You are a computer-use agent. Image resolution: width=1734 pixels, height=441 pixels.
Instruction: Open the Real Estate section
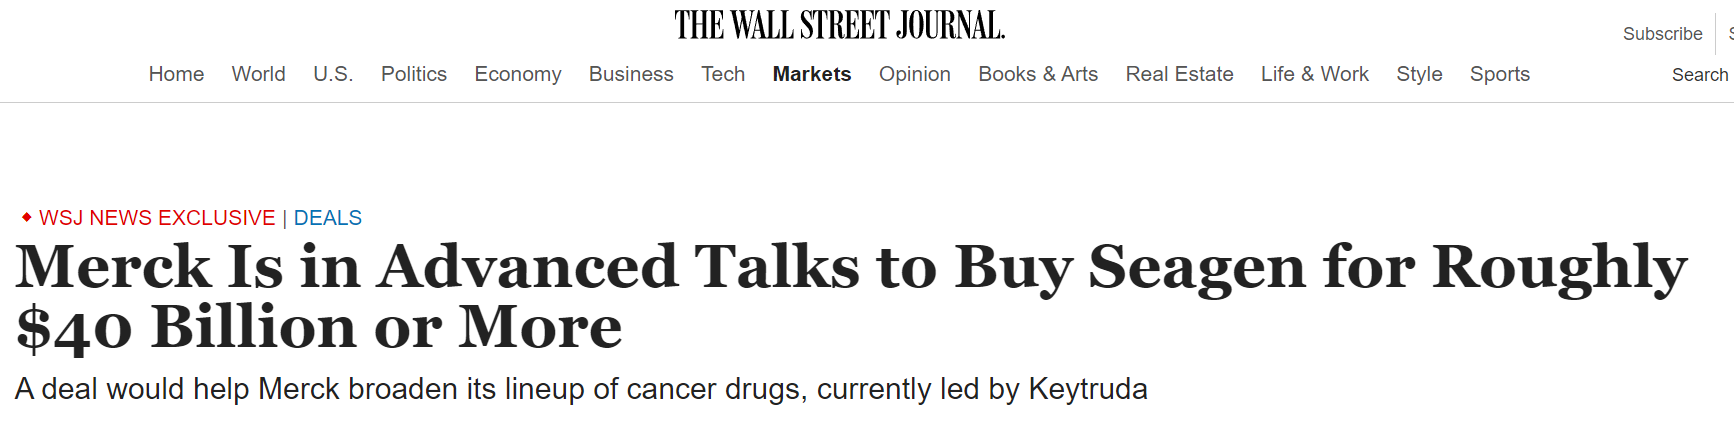click(x=1179, y=74)
